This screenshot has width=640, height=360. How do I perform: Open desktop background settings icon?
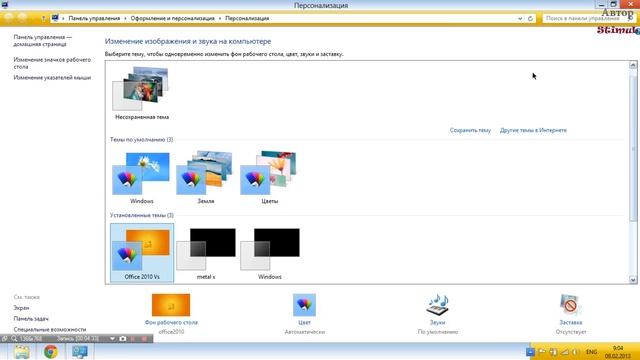[171, 305]
